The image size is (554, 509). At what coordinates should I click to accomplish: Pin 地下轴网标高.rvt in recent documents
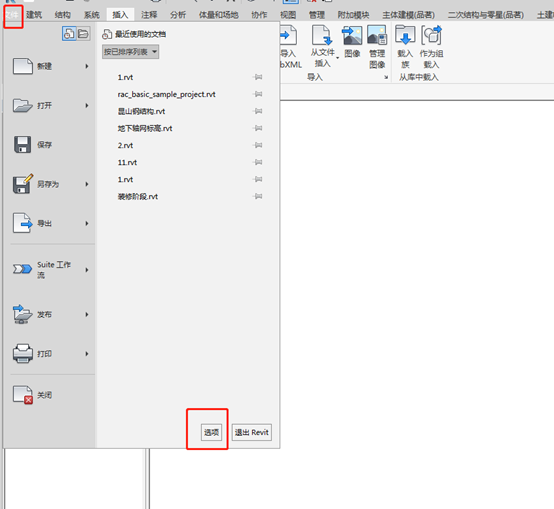tap(258, 128)
